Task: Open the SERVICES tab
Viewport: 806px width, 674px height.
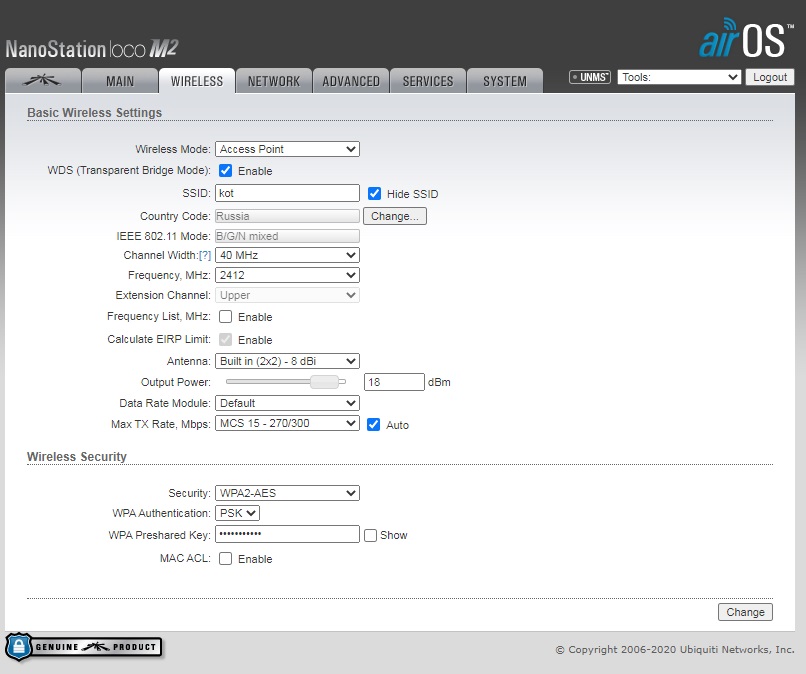Action: [x=428, y=81]
